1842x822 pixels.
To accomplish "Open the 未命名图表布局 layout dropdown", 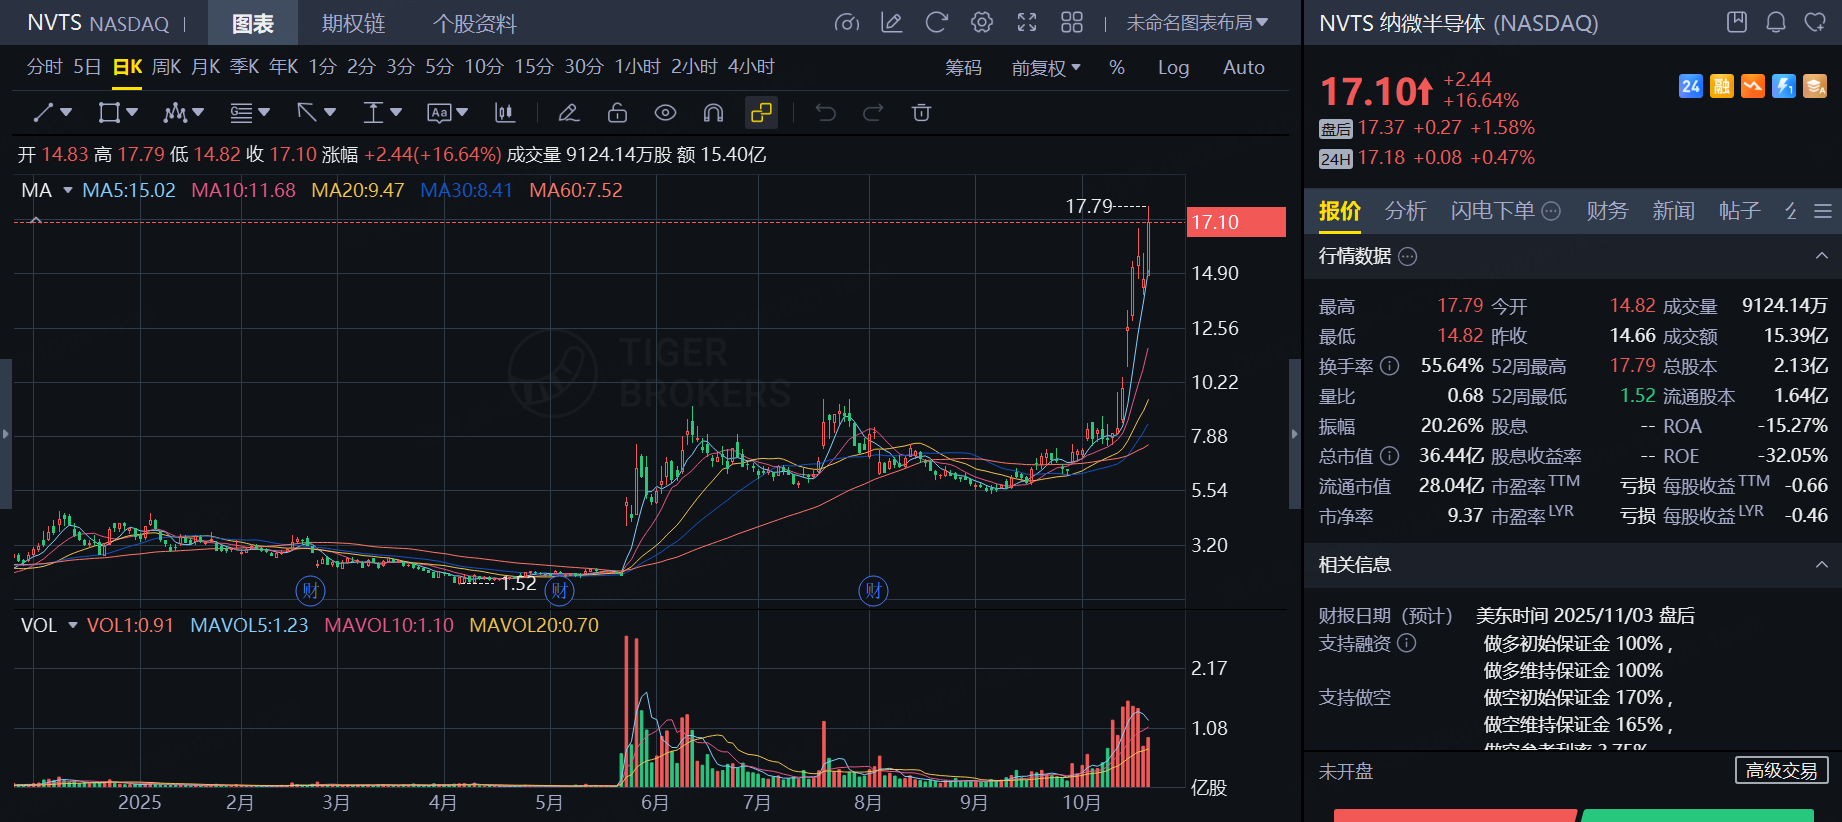I will pyautogui.click(x=1197, y=22).
